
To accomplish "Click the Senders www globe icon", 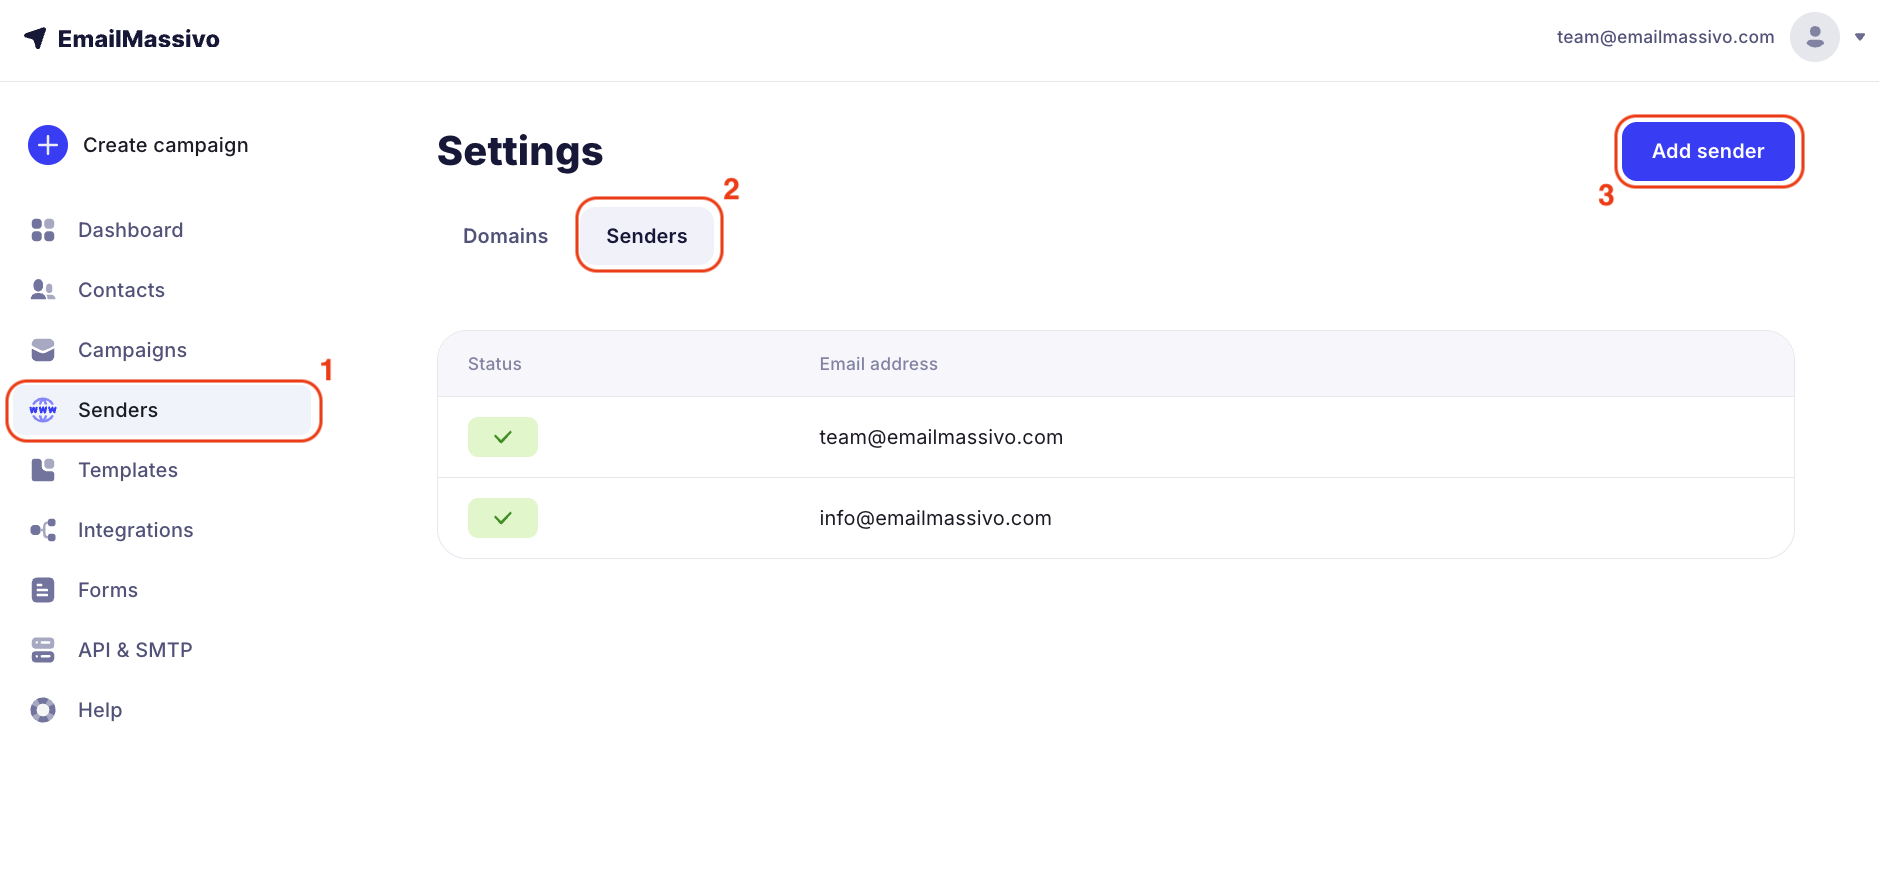I will (x=43, y=410).
